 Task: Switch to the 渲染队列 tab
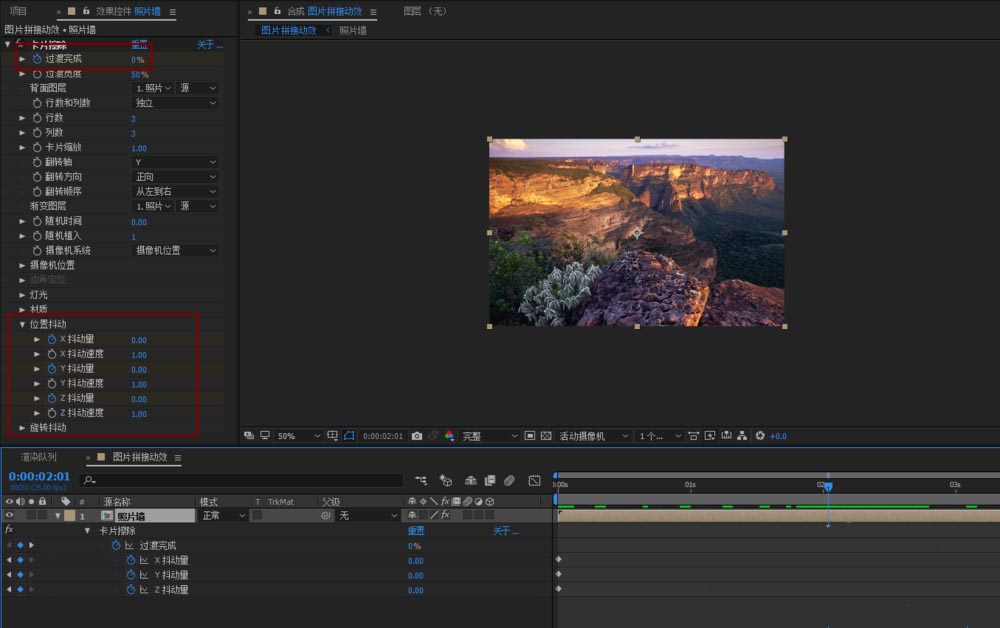(39, 457)
